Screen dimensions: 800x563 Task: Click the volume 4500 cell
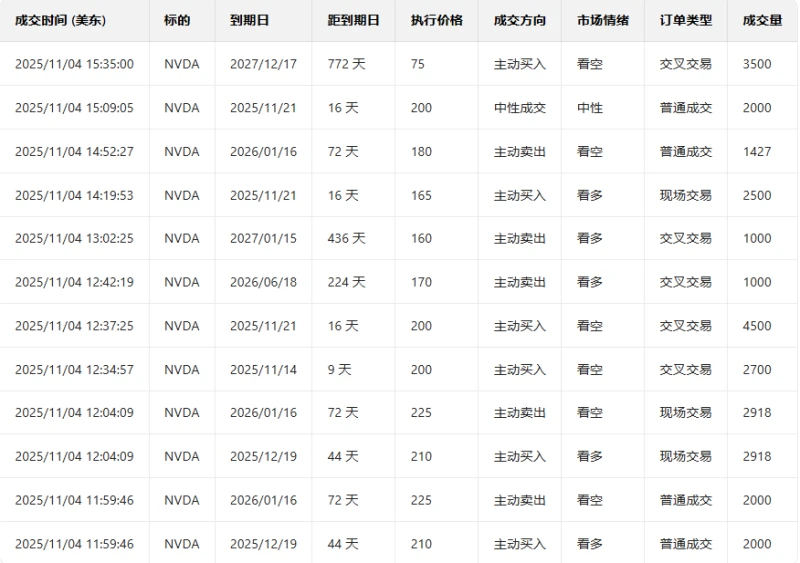coord(757,326)
